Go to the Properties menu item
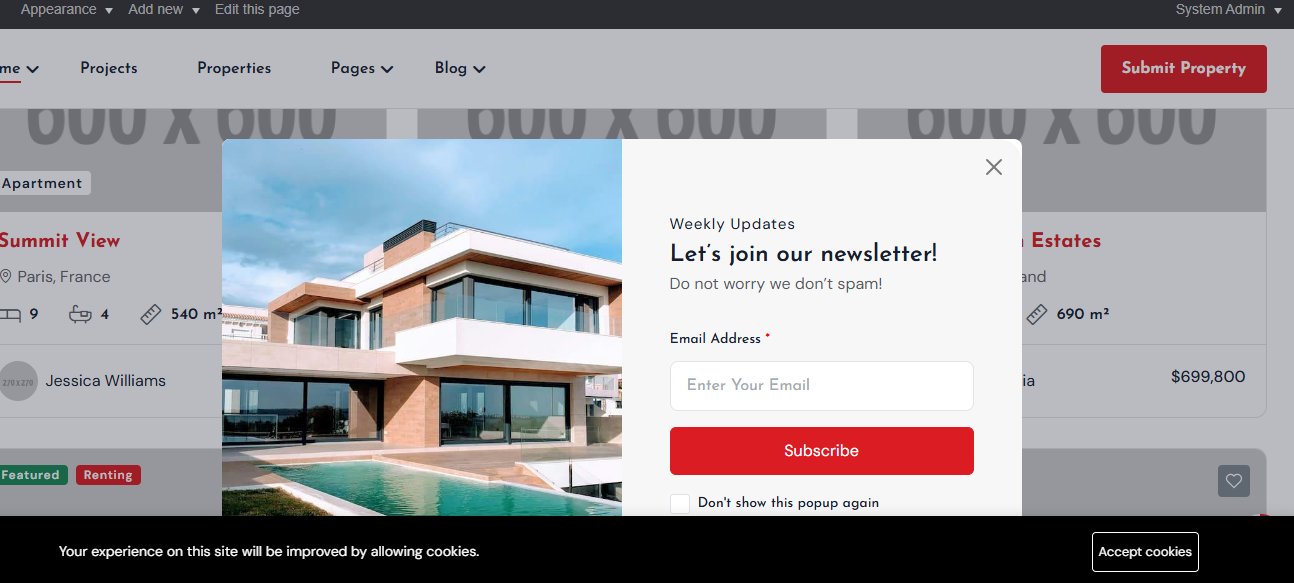This screenshot has width=1294, height=583. tap(234, 68)
